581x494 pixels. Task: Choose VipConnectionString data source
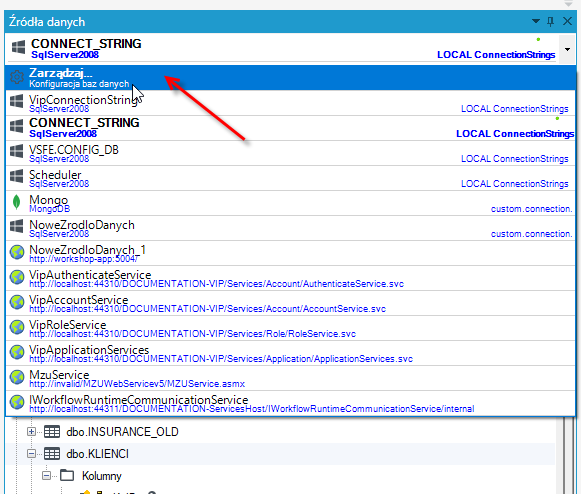[290, 103]
